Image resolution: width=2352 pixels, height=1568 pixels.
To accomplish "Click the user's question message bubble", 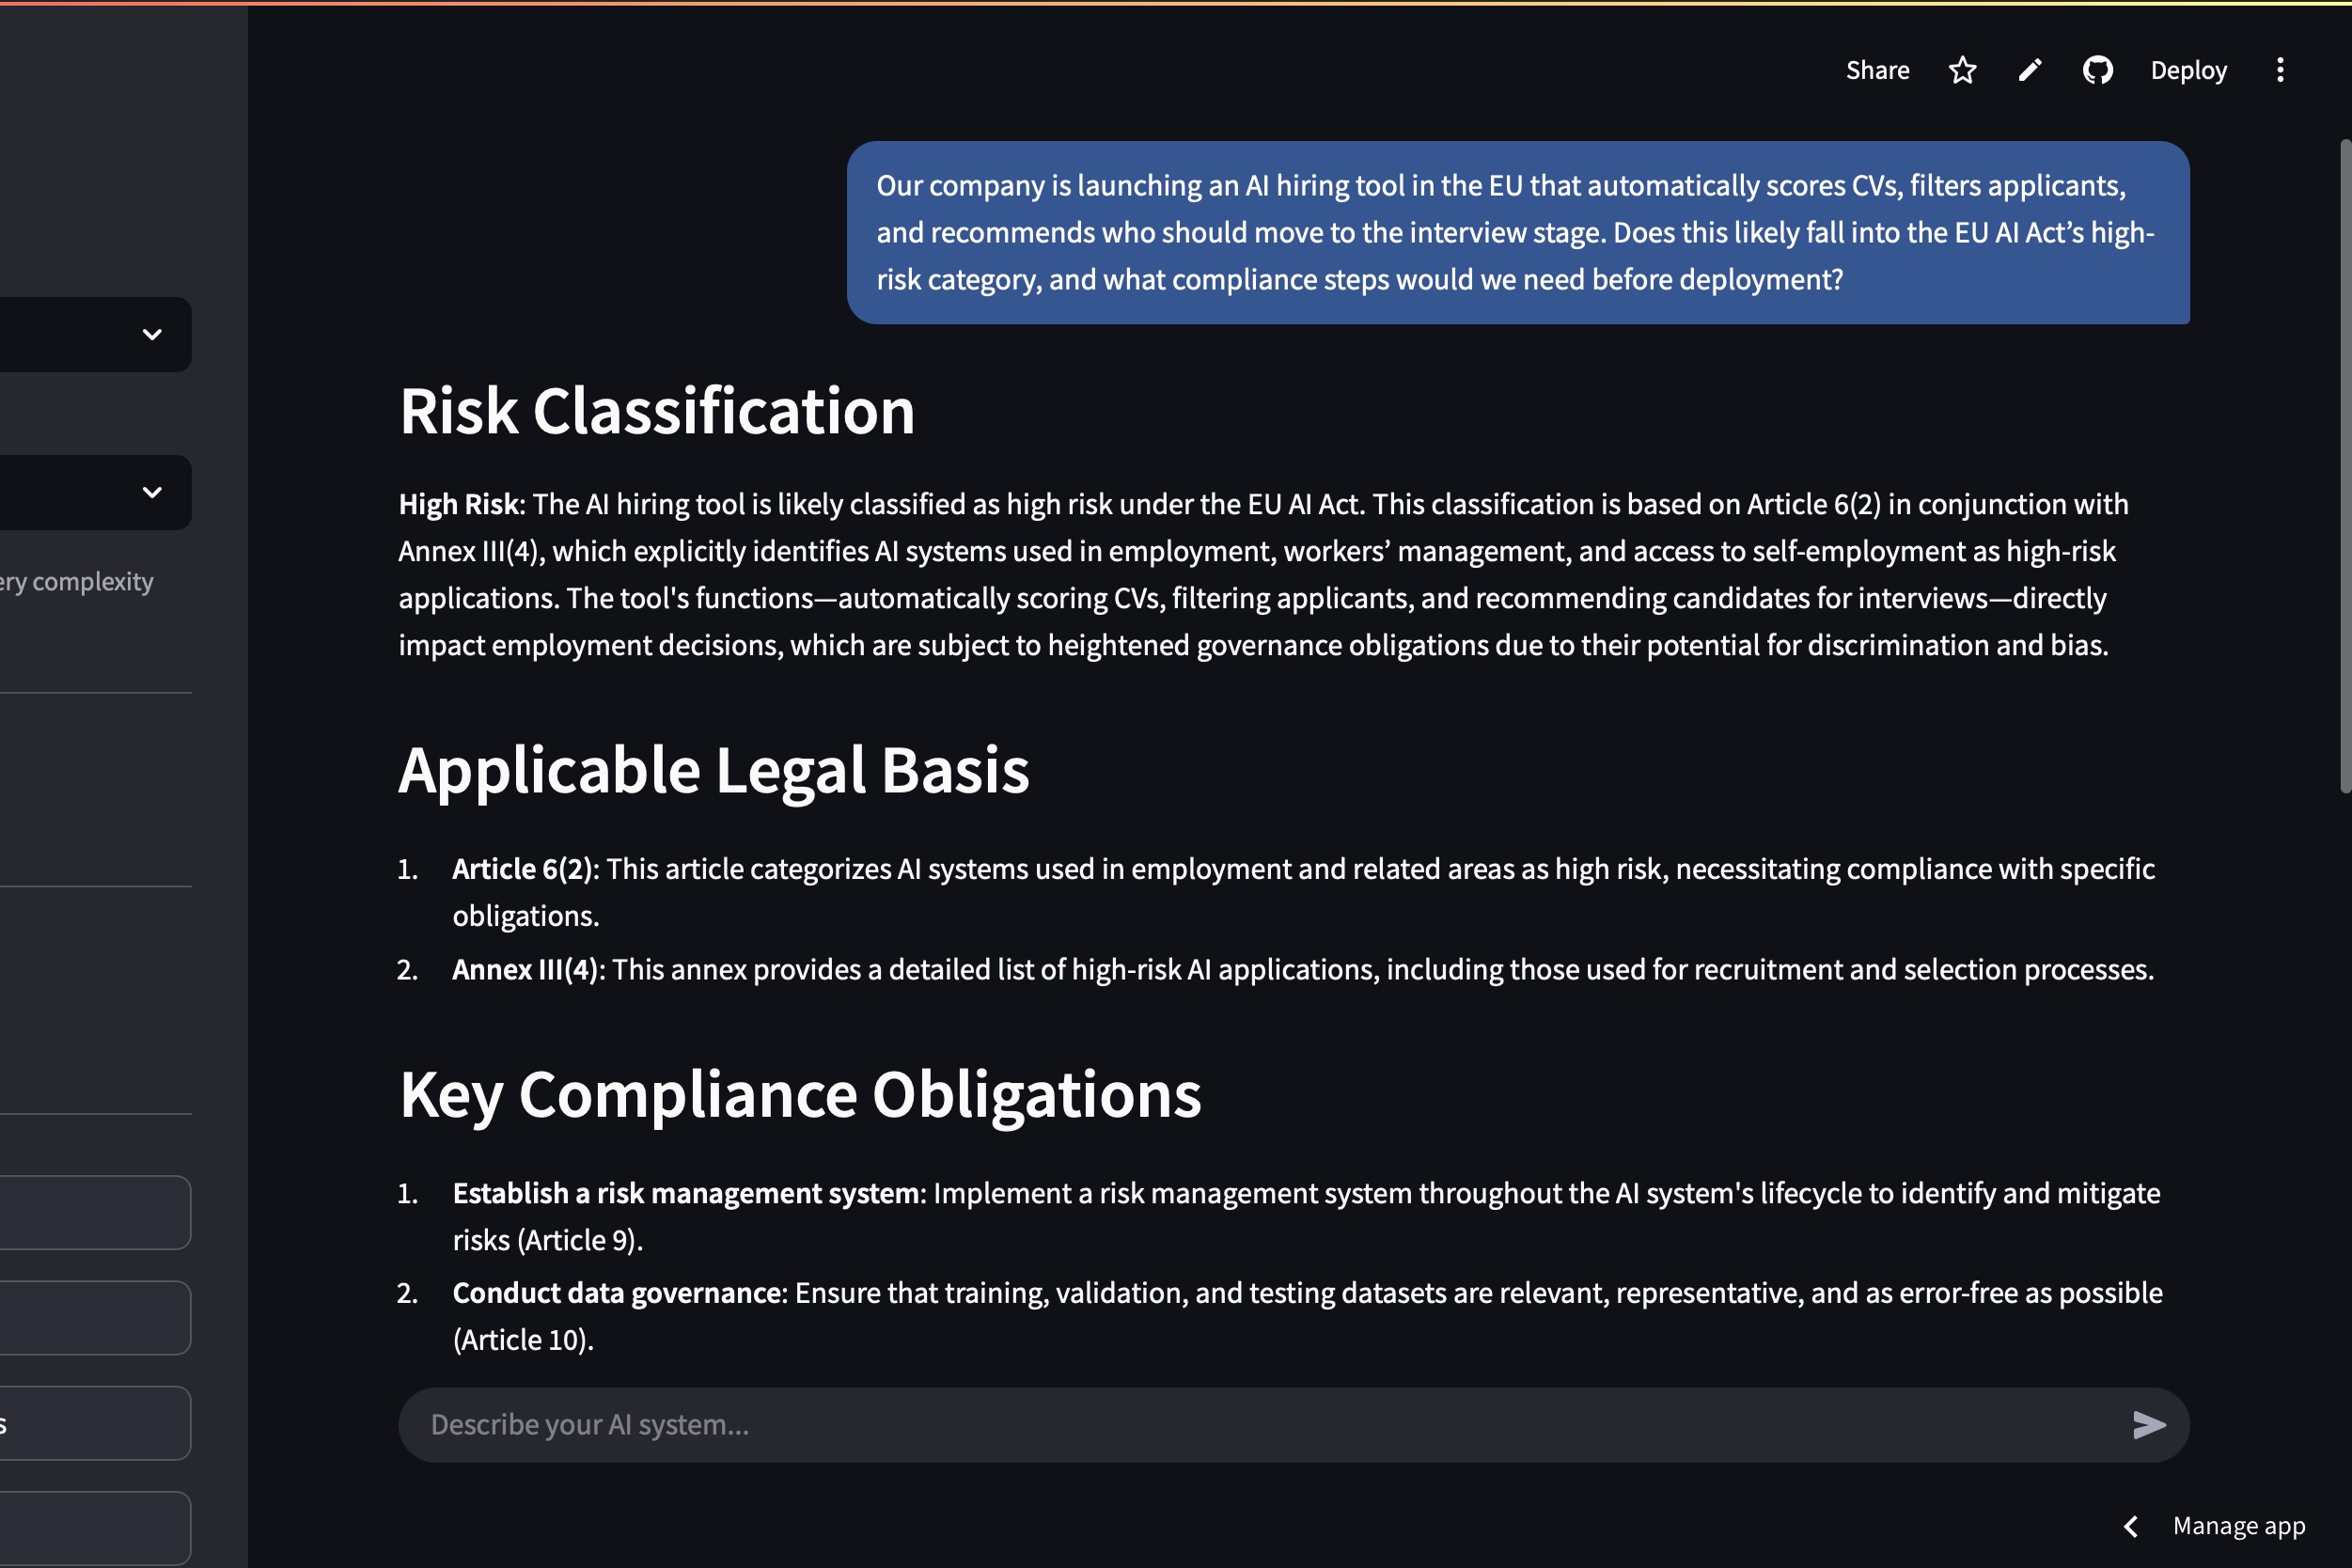I will (x=1518, y=232).
